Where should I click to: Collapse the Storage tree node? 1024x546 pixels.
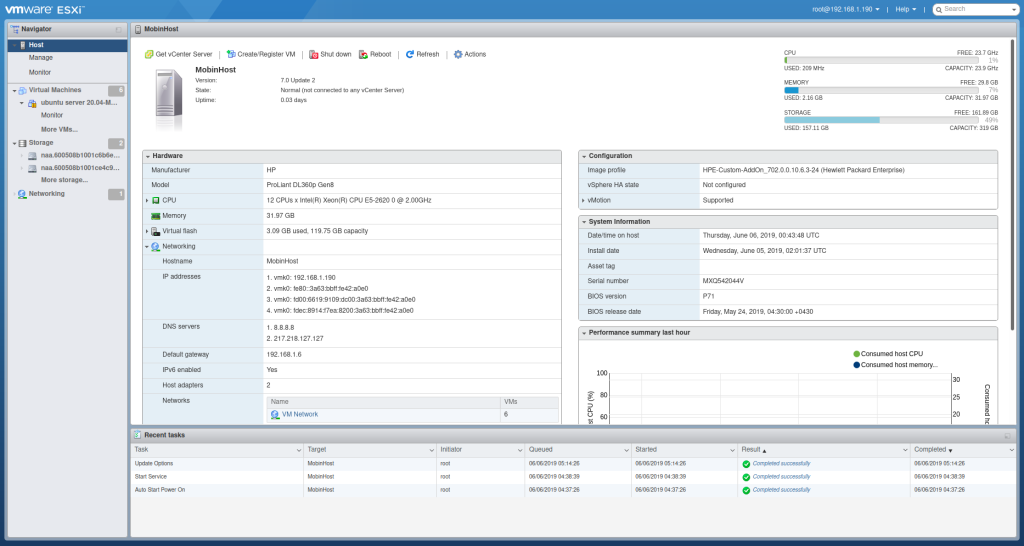14,143
